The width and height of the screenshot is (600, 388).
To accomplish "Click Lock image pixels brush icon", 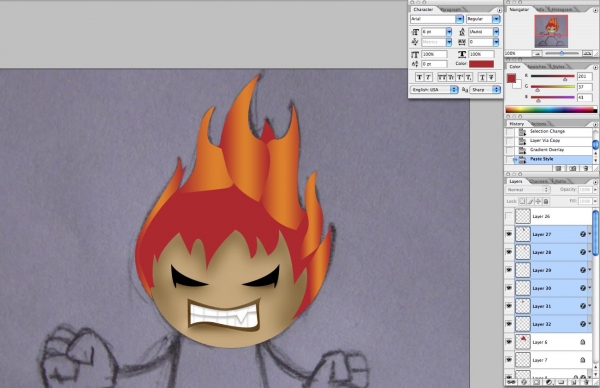I will (x=530, y=201).
